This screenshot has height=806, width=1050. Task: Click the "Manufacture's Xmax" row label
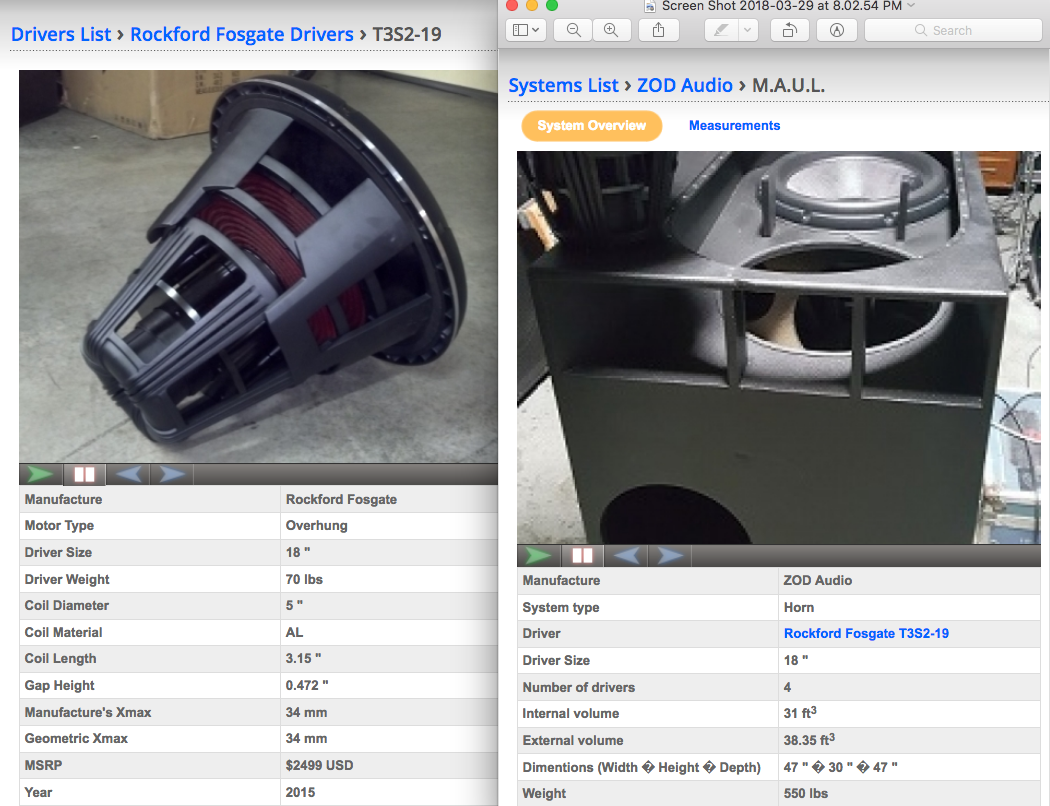[88, 712]
